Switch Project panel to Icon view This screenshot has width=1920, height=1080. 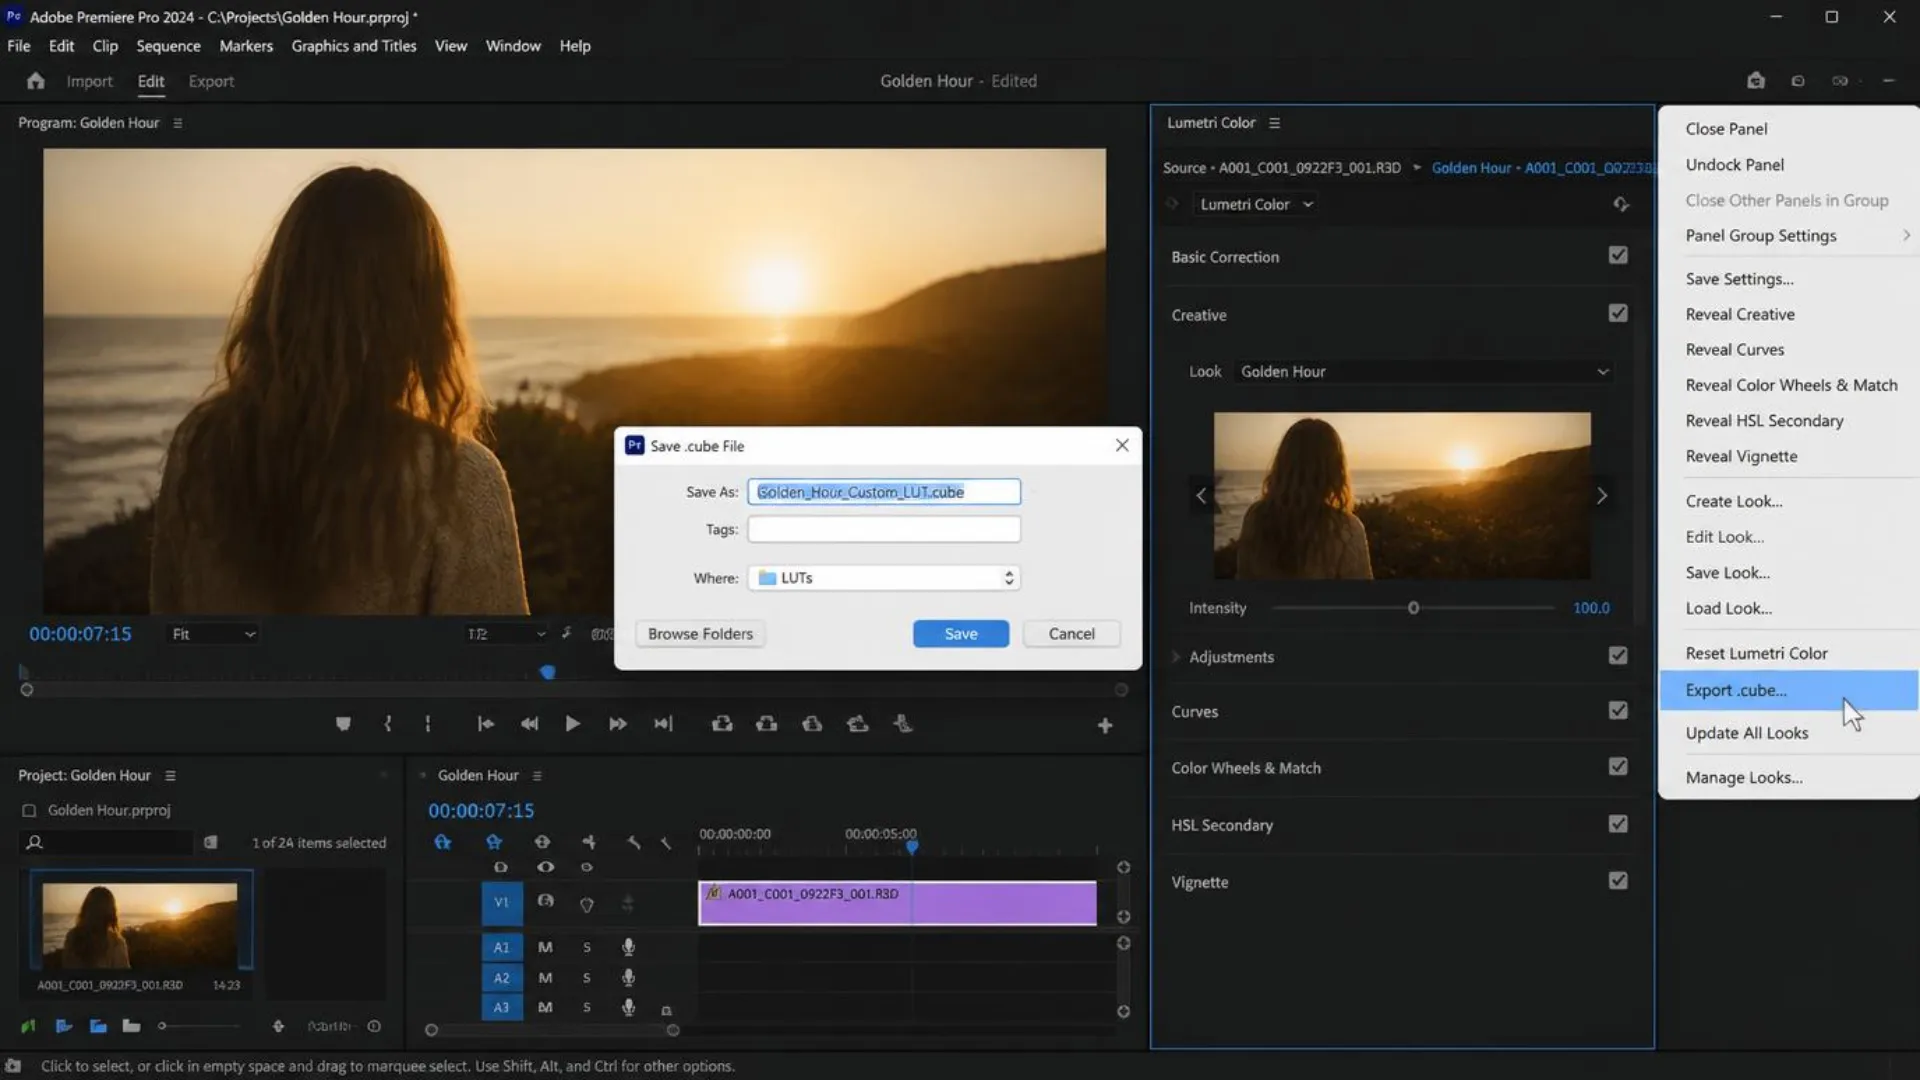point(98,1026)
